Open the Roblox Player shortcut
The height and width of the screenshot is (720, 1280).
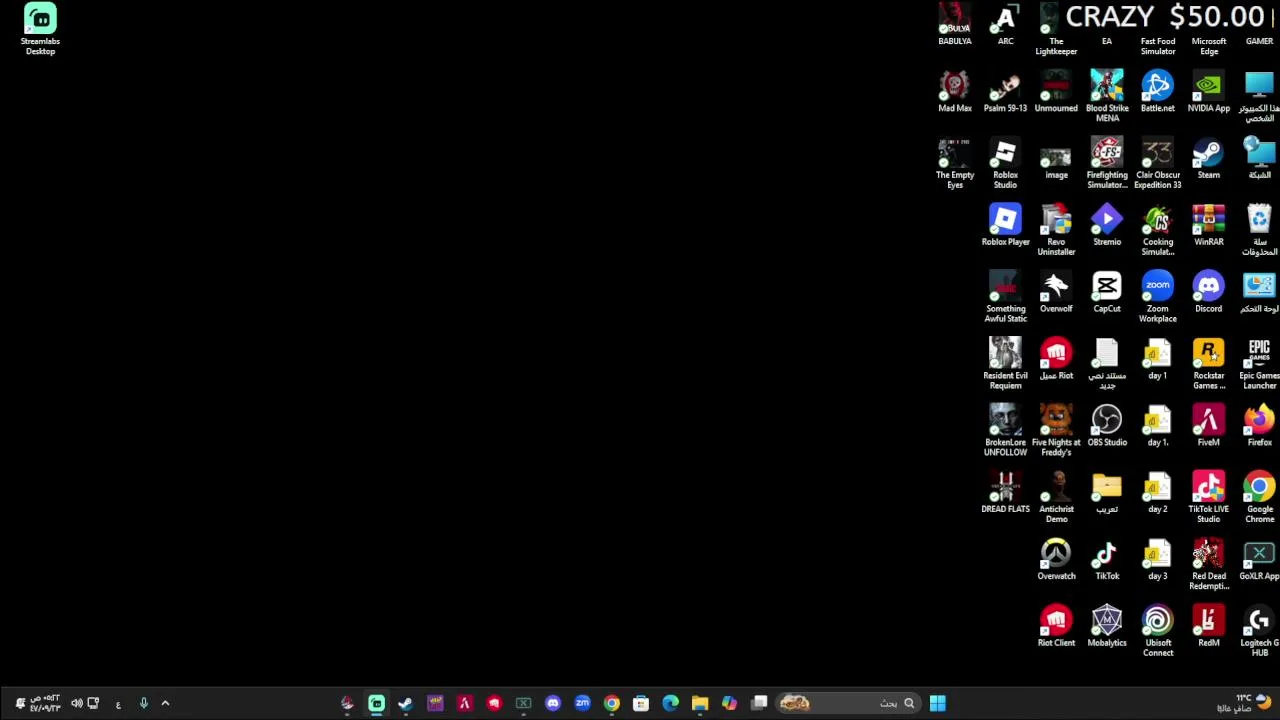1005,225
